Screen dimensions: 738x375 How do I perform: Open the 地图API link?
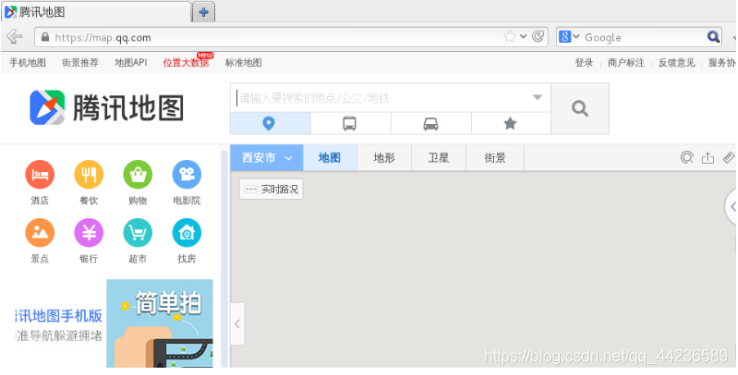pos(131,63)
